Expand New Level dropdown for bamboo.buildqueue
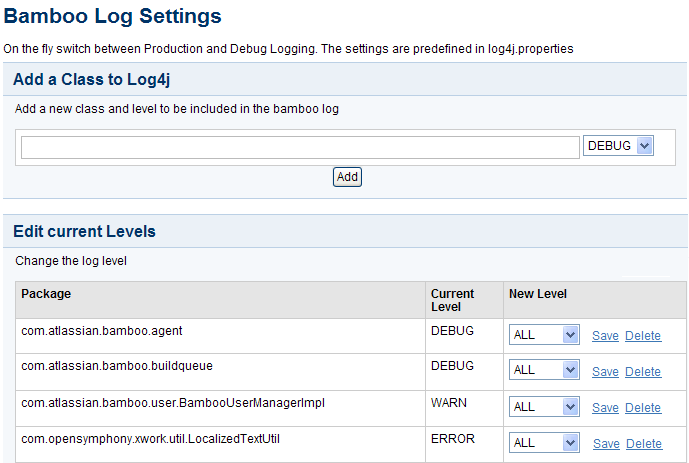The image size is (689, 463). (x=544, y=370)
